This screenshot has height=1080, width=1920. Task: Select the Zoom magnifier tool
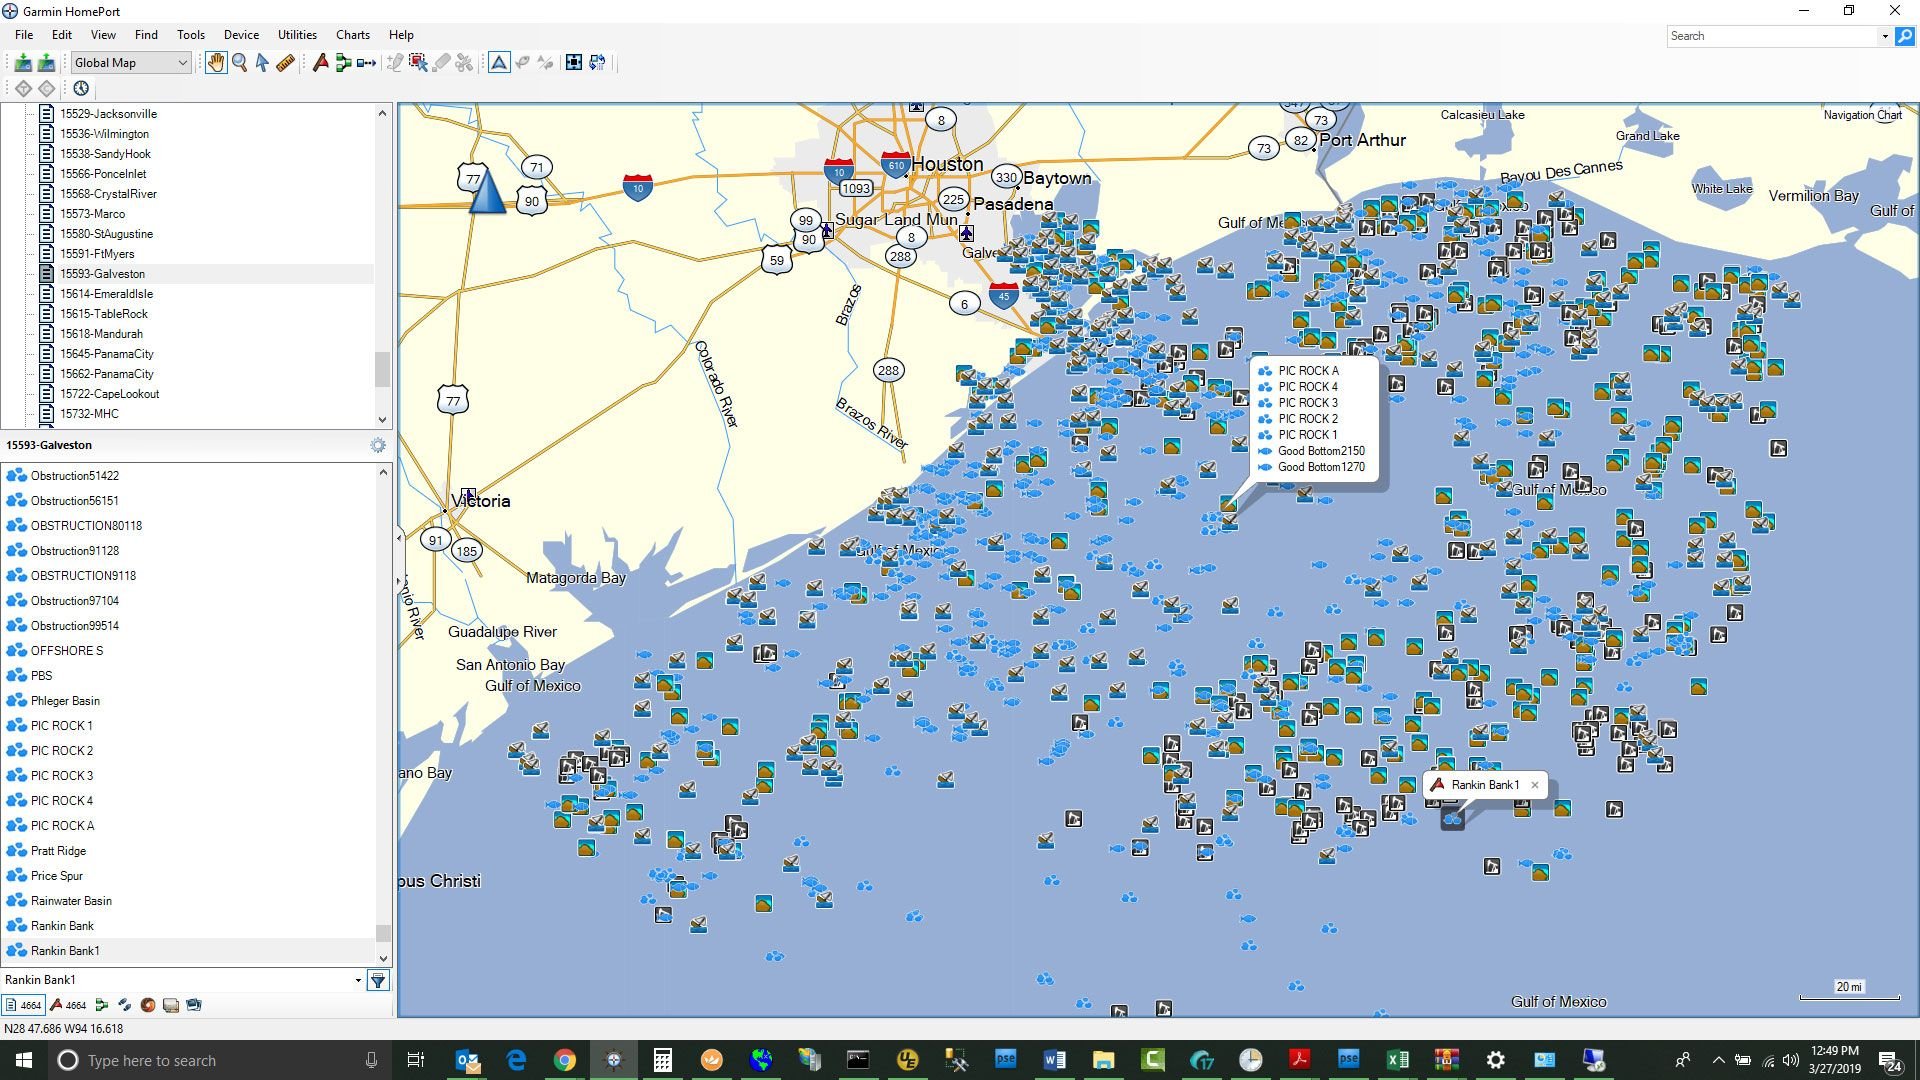click(x=239, y=63)
